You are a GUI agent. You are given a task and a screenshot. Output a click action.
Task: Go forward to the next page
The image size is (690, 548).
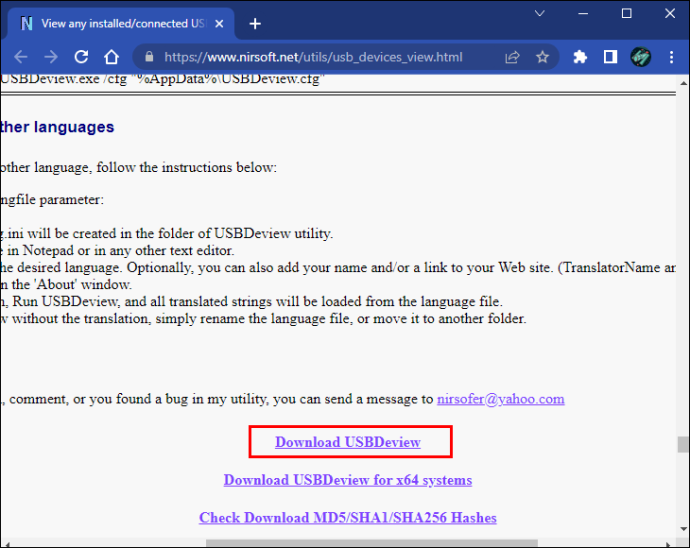(x=51, y=57)
